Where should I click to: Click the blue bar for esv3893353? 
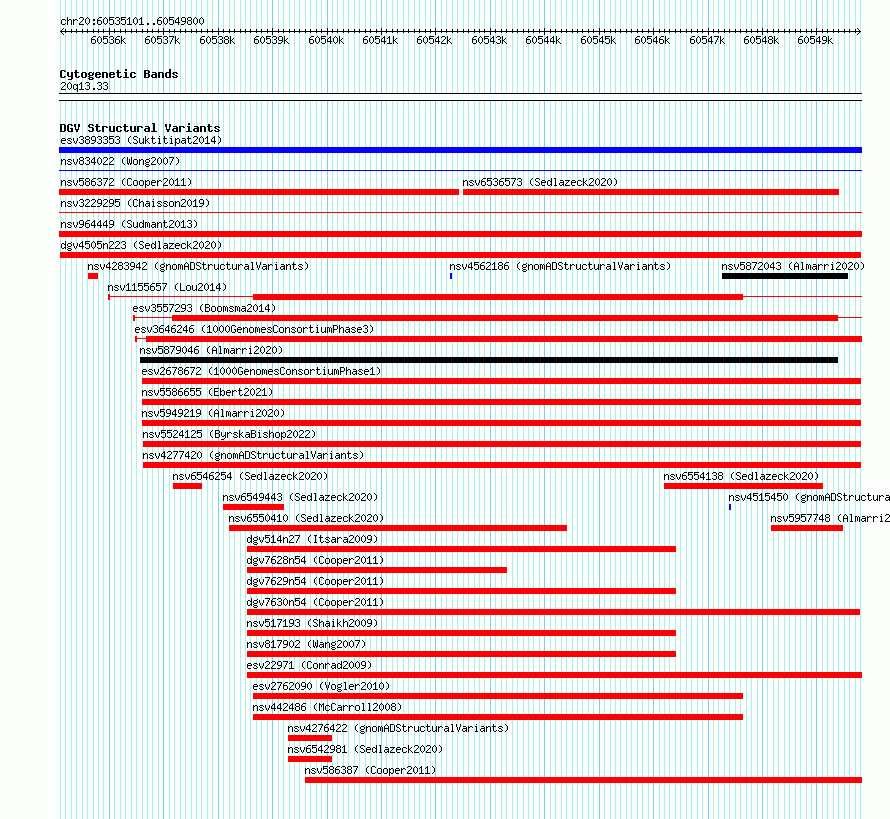(460, 150)
